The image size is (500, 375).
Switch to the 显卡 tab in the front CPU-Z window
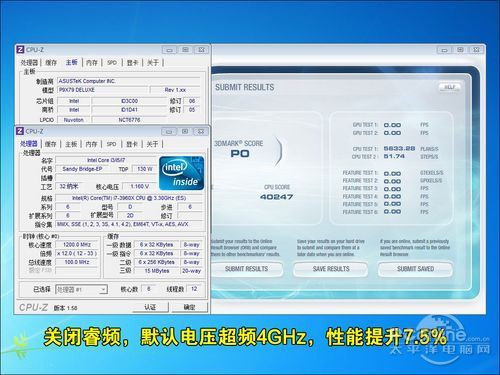(x=132, y=144)
